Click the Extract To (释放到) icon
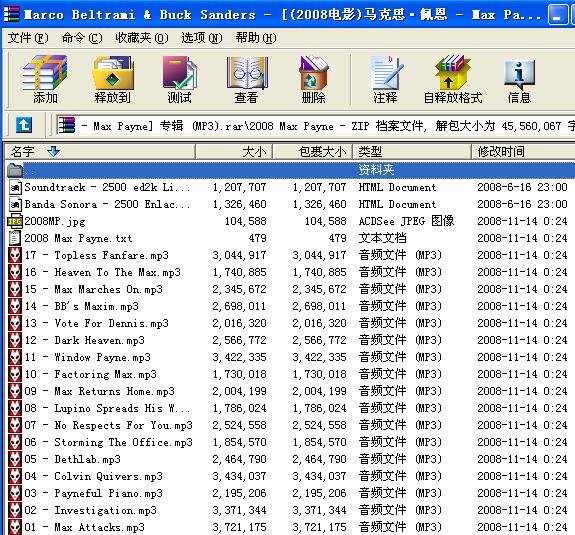This screenshot has width=575, height=535. [112, 79]
